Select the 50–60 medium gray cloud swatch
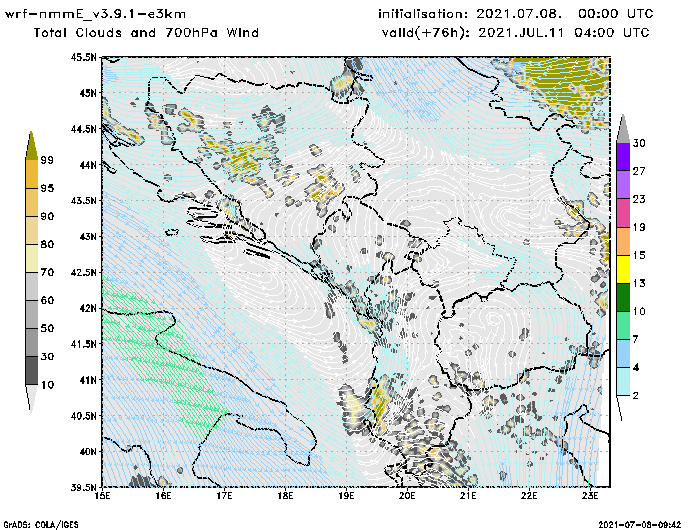Image resolution: width=700 pixels, height=530 pixels. (31, 315)
